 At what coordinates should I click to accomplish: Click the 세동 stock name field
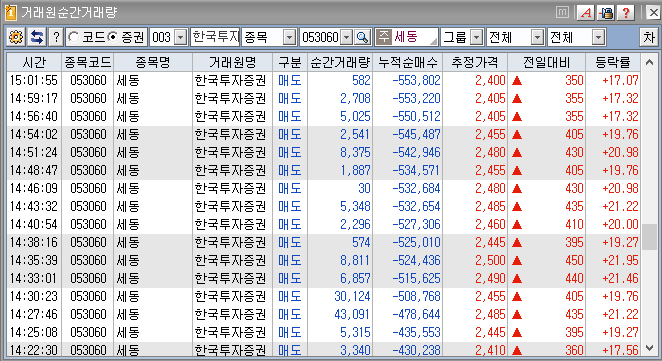tap(414, 37)
